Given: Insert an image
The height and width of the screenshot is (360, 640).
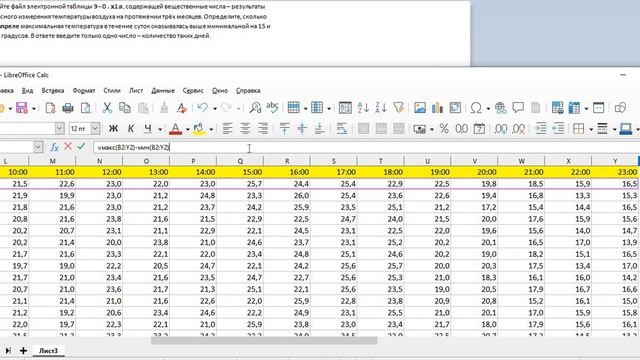Looking at the screenshot, I should (x=420, y=108).
